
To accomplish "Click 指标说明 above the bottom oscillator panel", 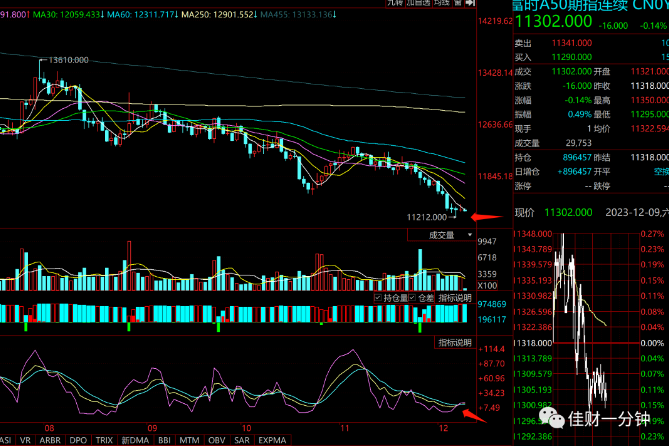I will coord(455,342).
